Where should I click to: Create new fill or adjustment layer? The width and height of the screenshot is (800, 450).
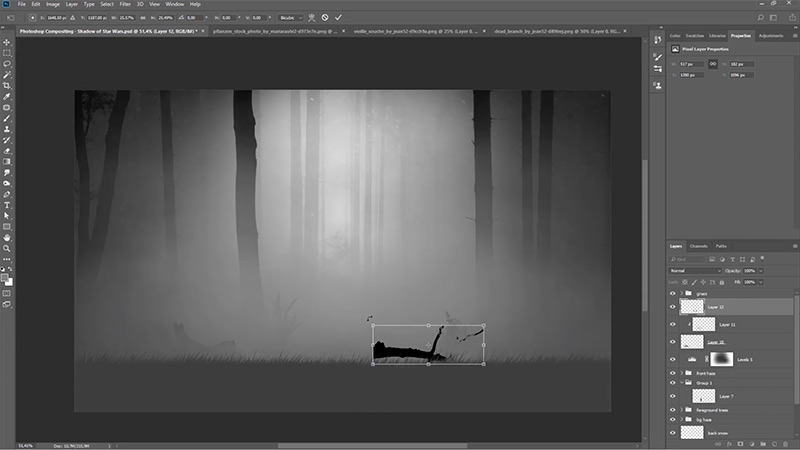coord(752,444)
